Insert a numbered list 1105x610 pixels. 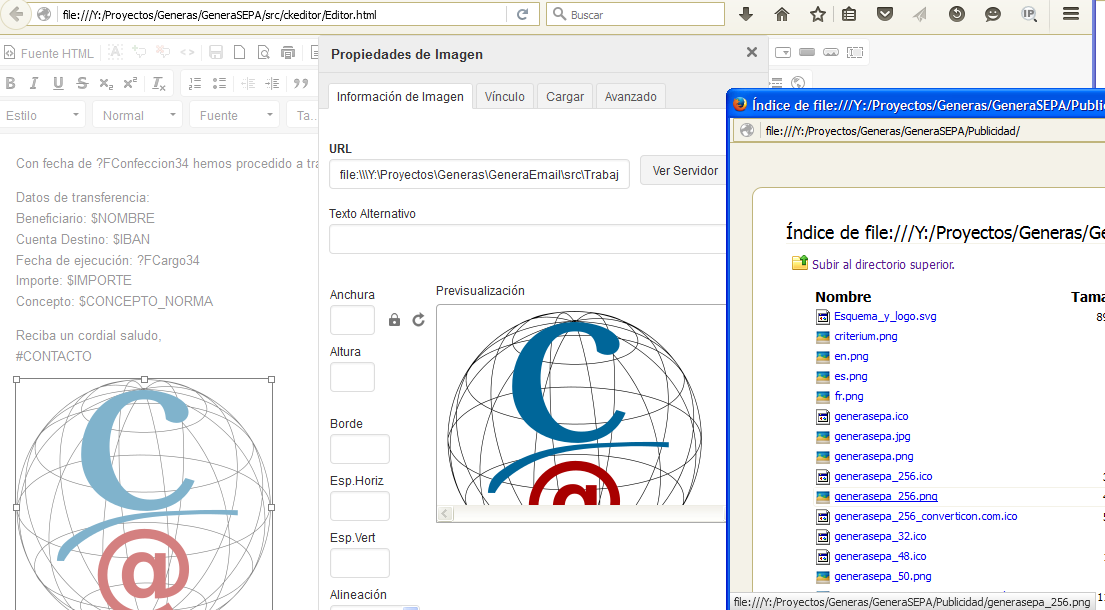[x=195, y=83]
